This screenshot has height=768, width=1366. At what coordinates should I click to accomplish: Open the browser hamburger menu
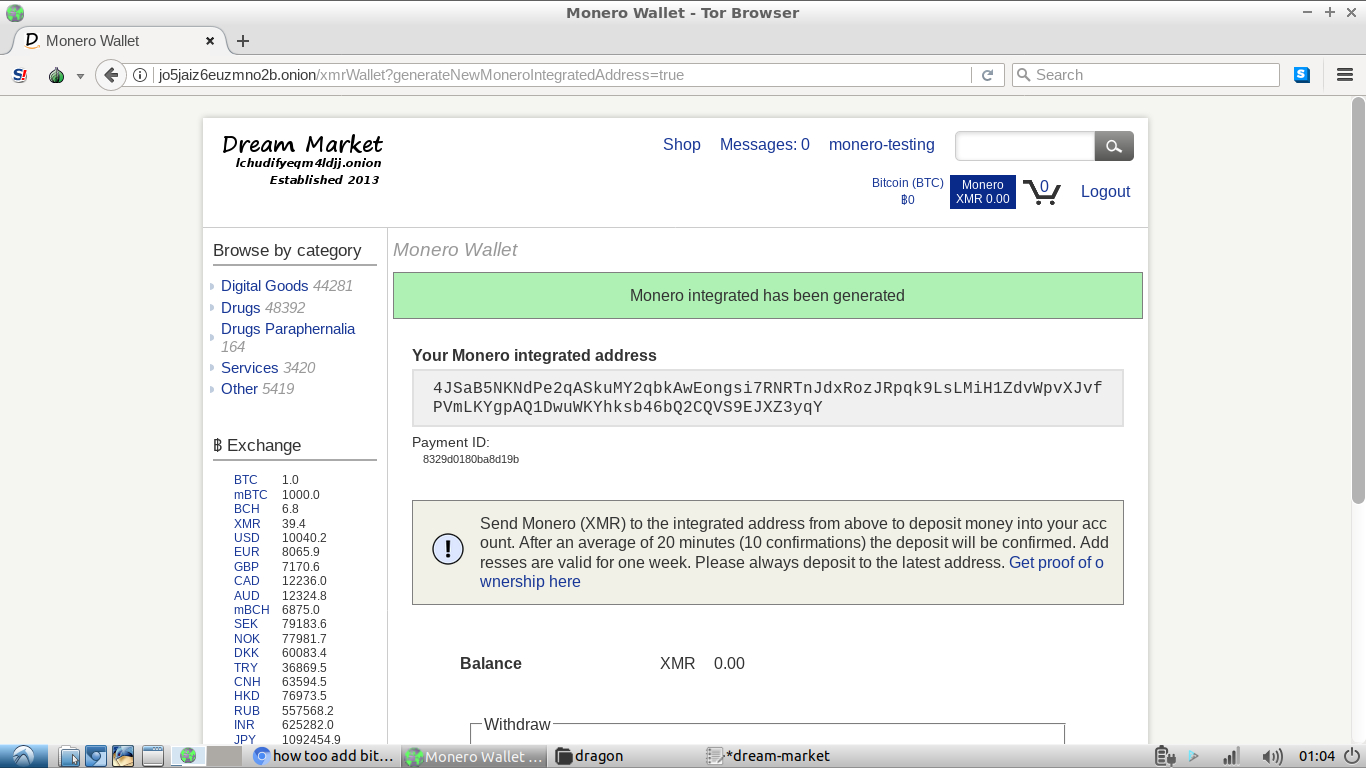1345,75
